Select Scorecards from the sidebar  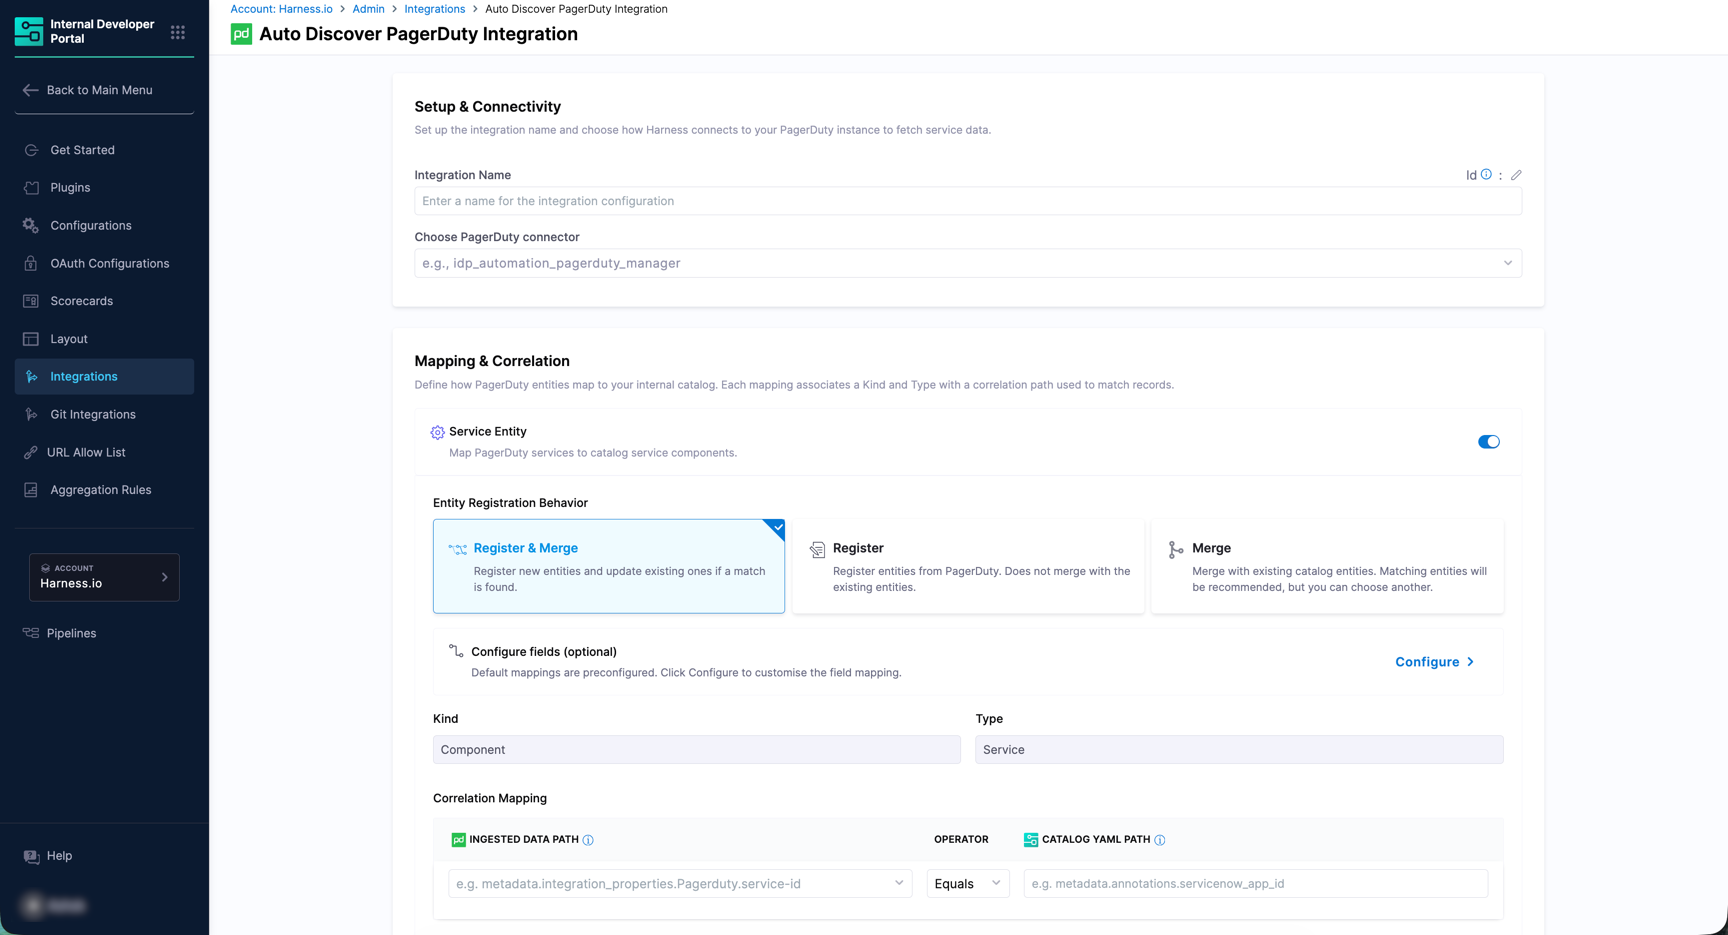tap(81, 300)
